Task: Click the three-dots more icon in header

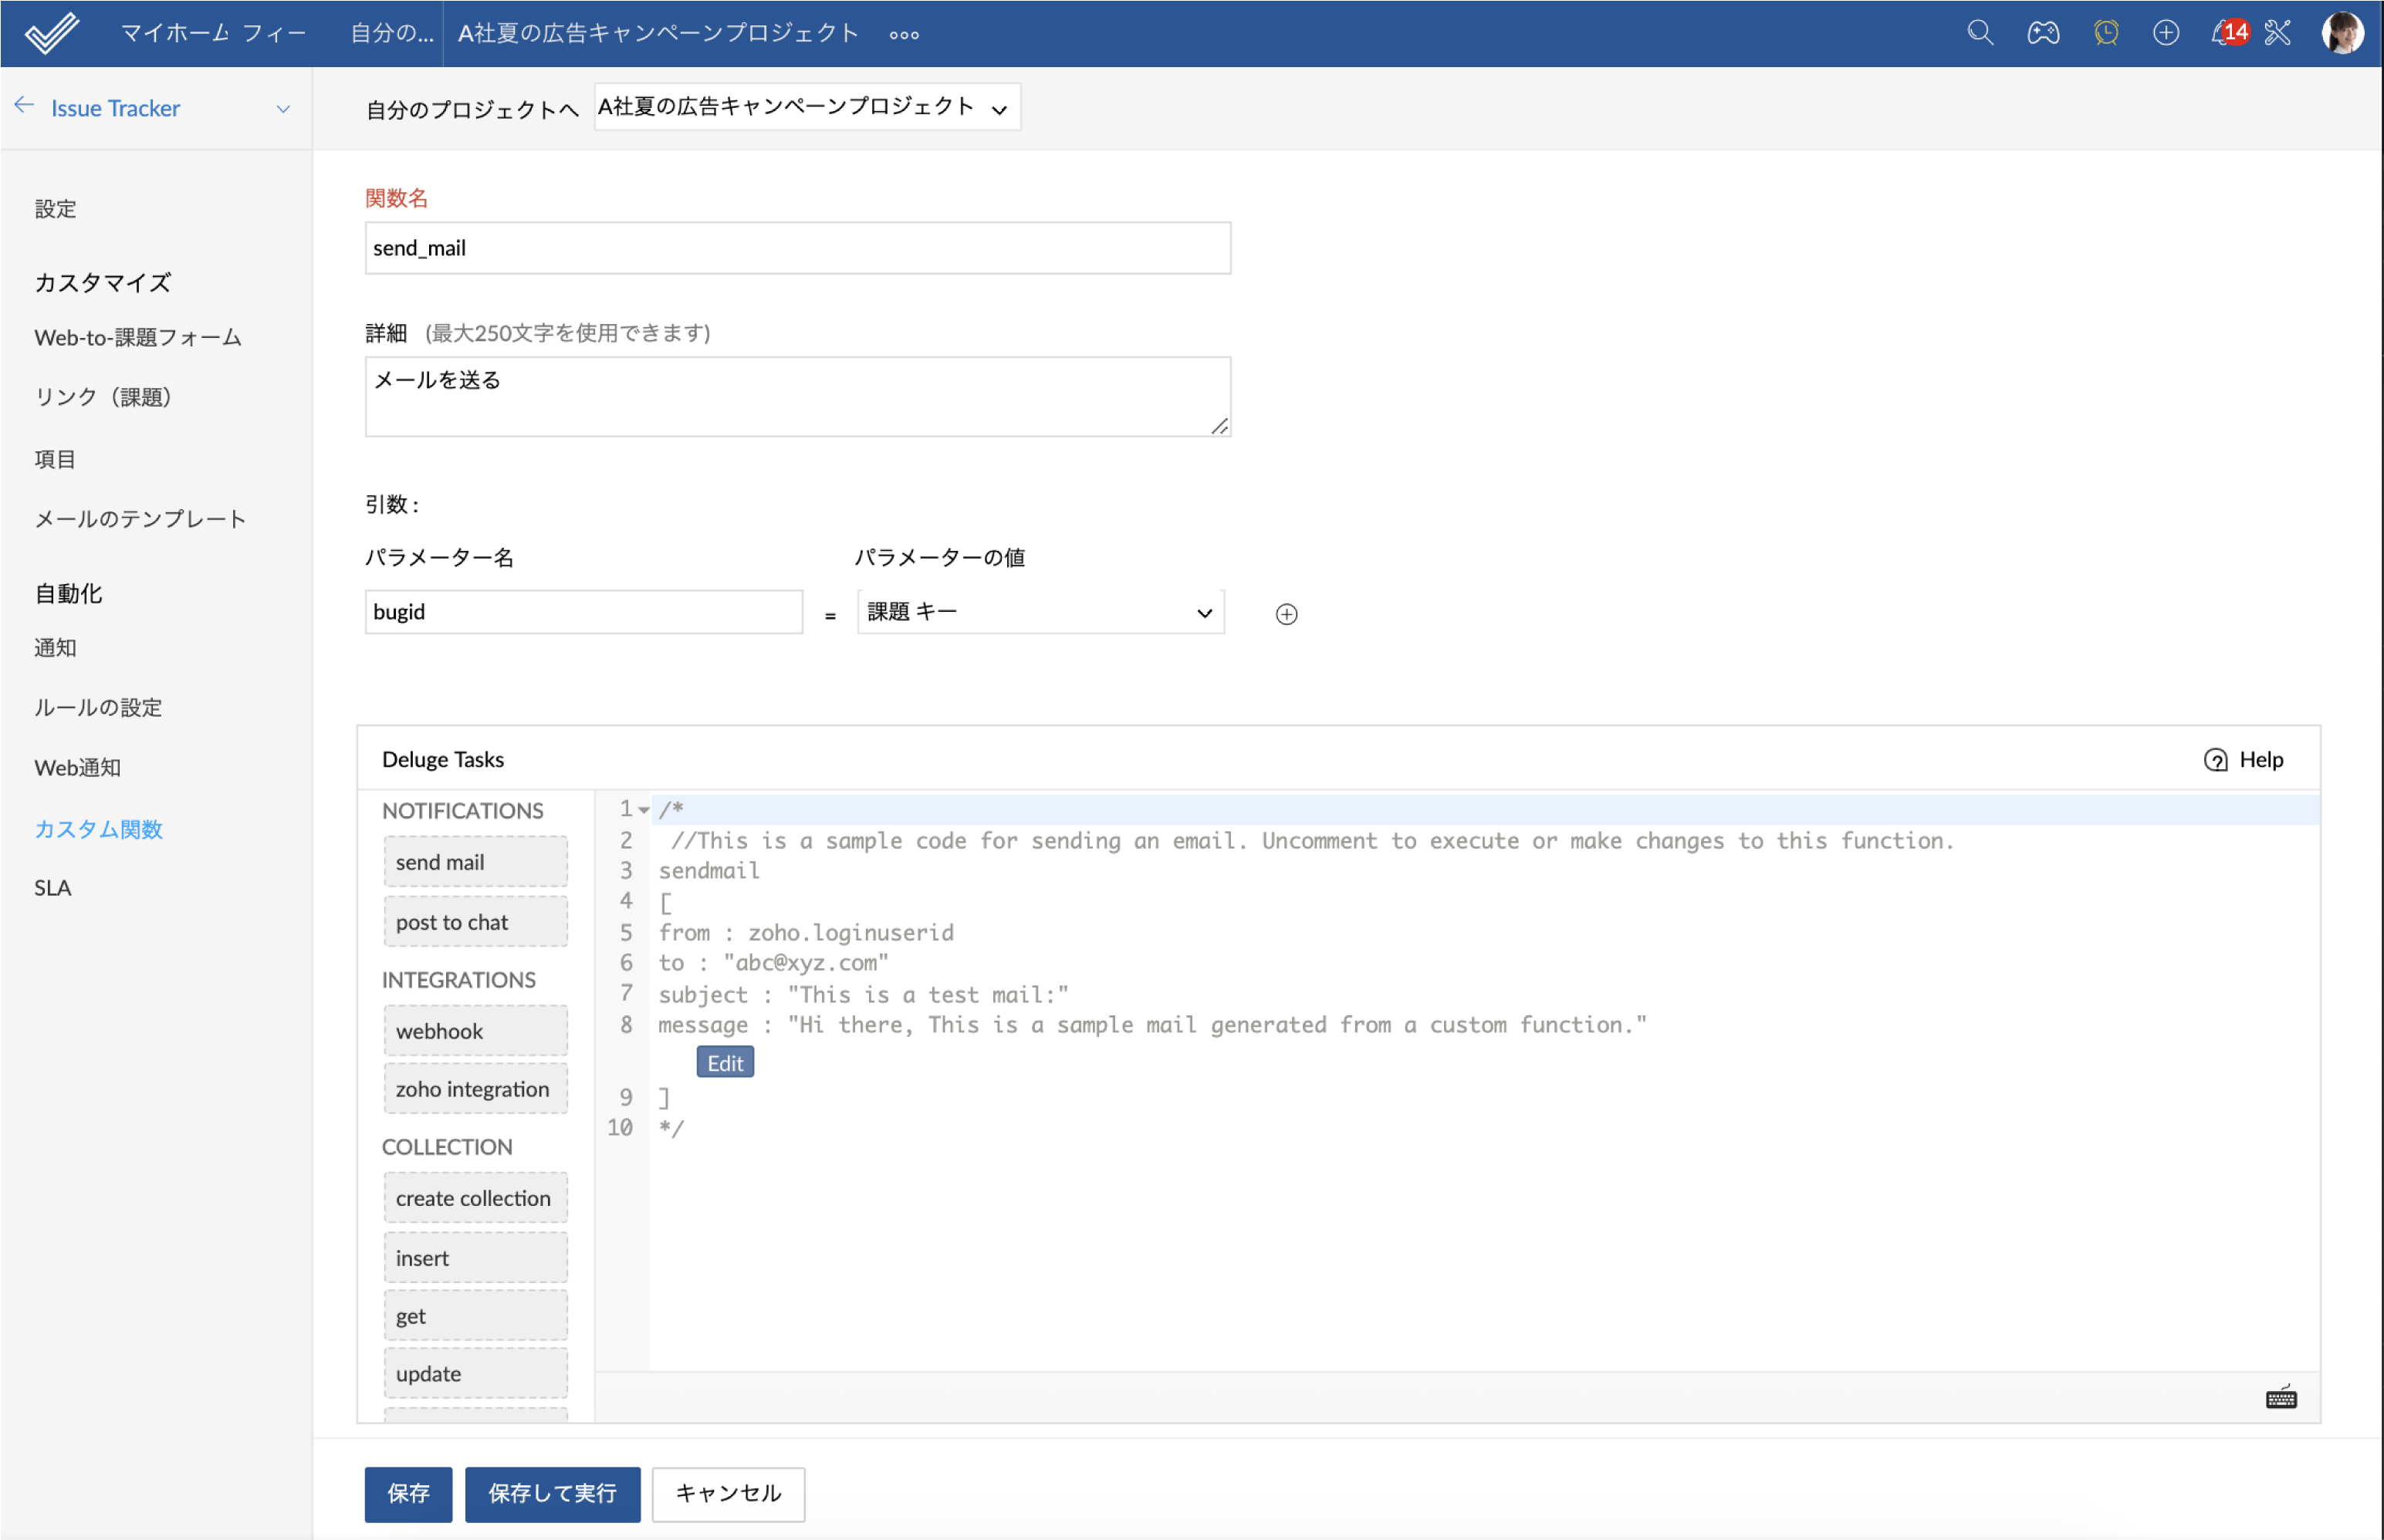Action: tap(904, 35)
